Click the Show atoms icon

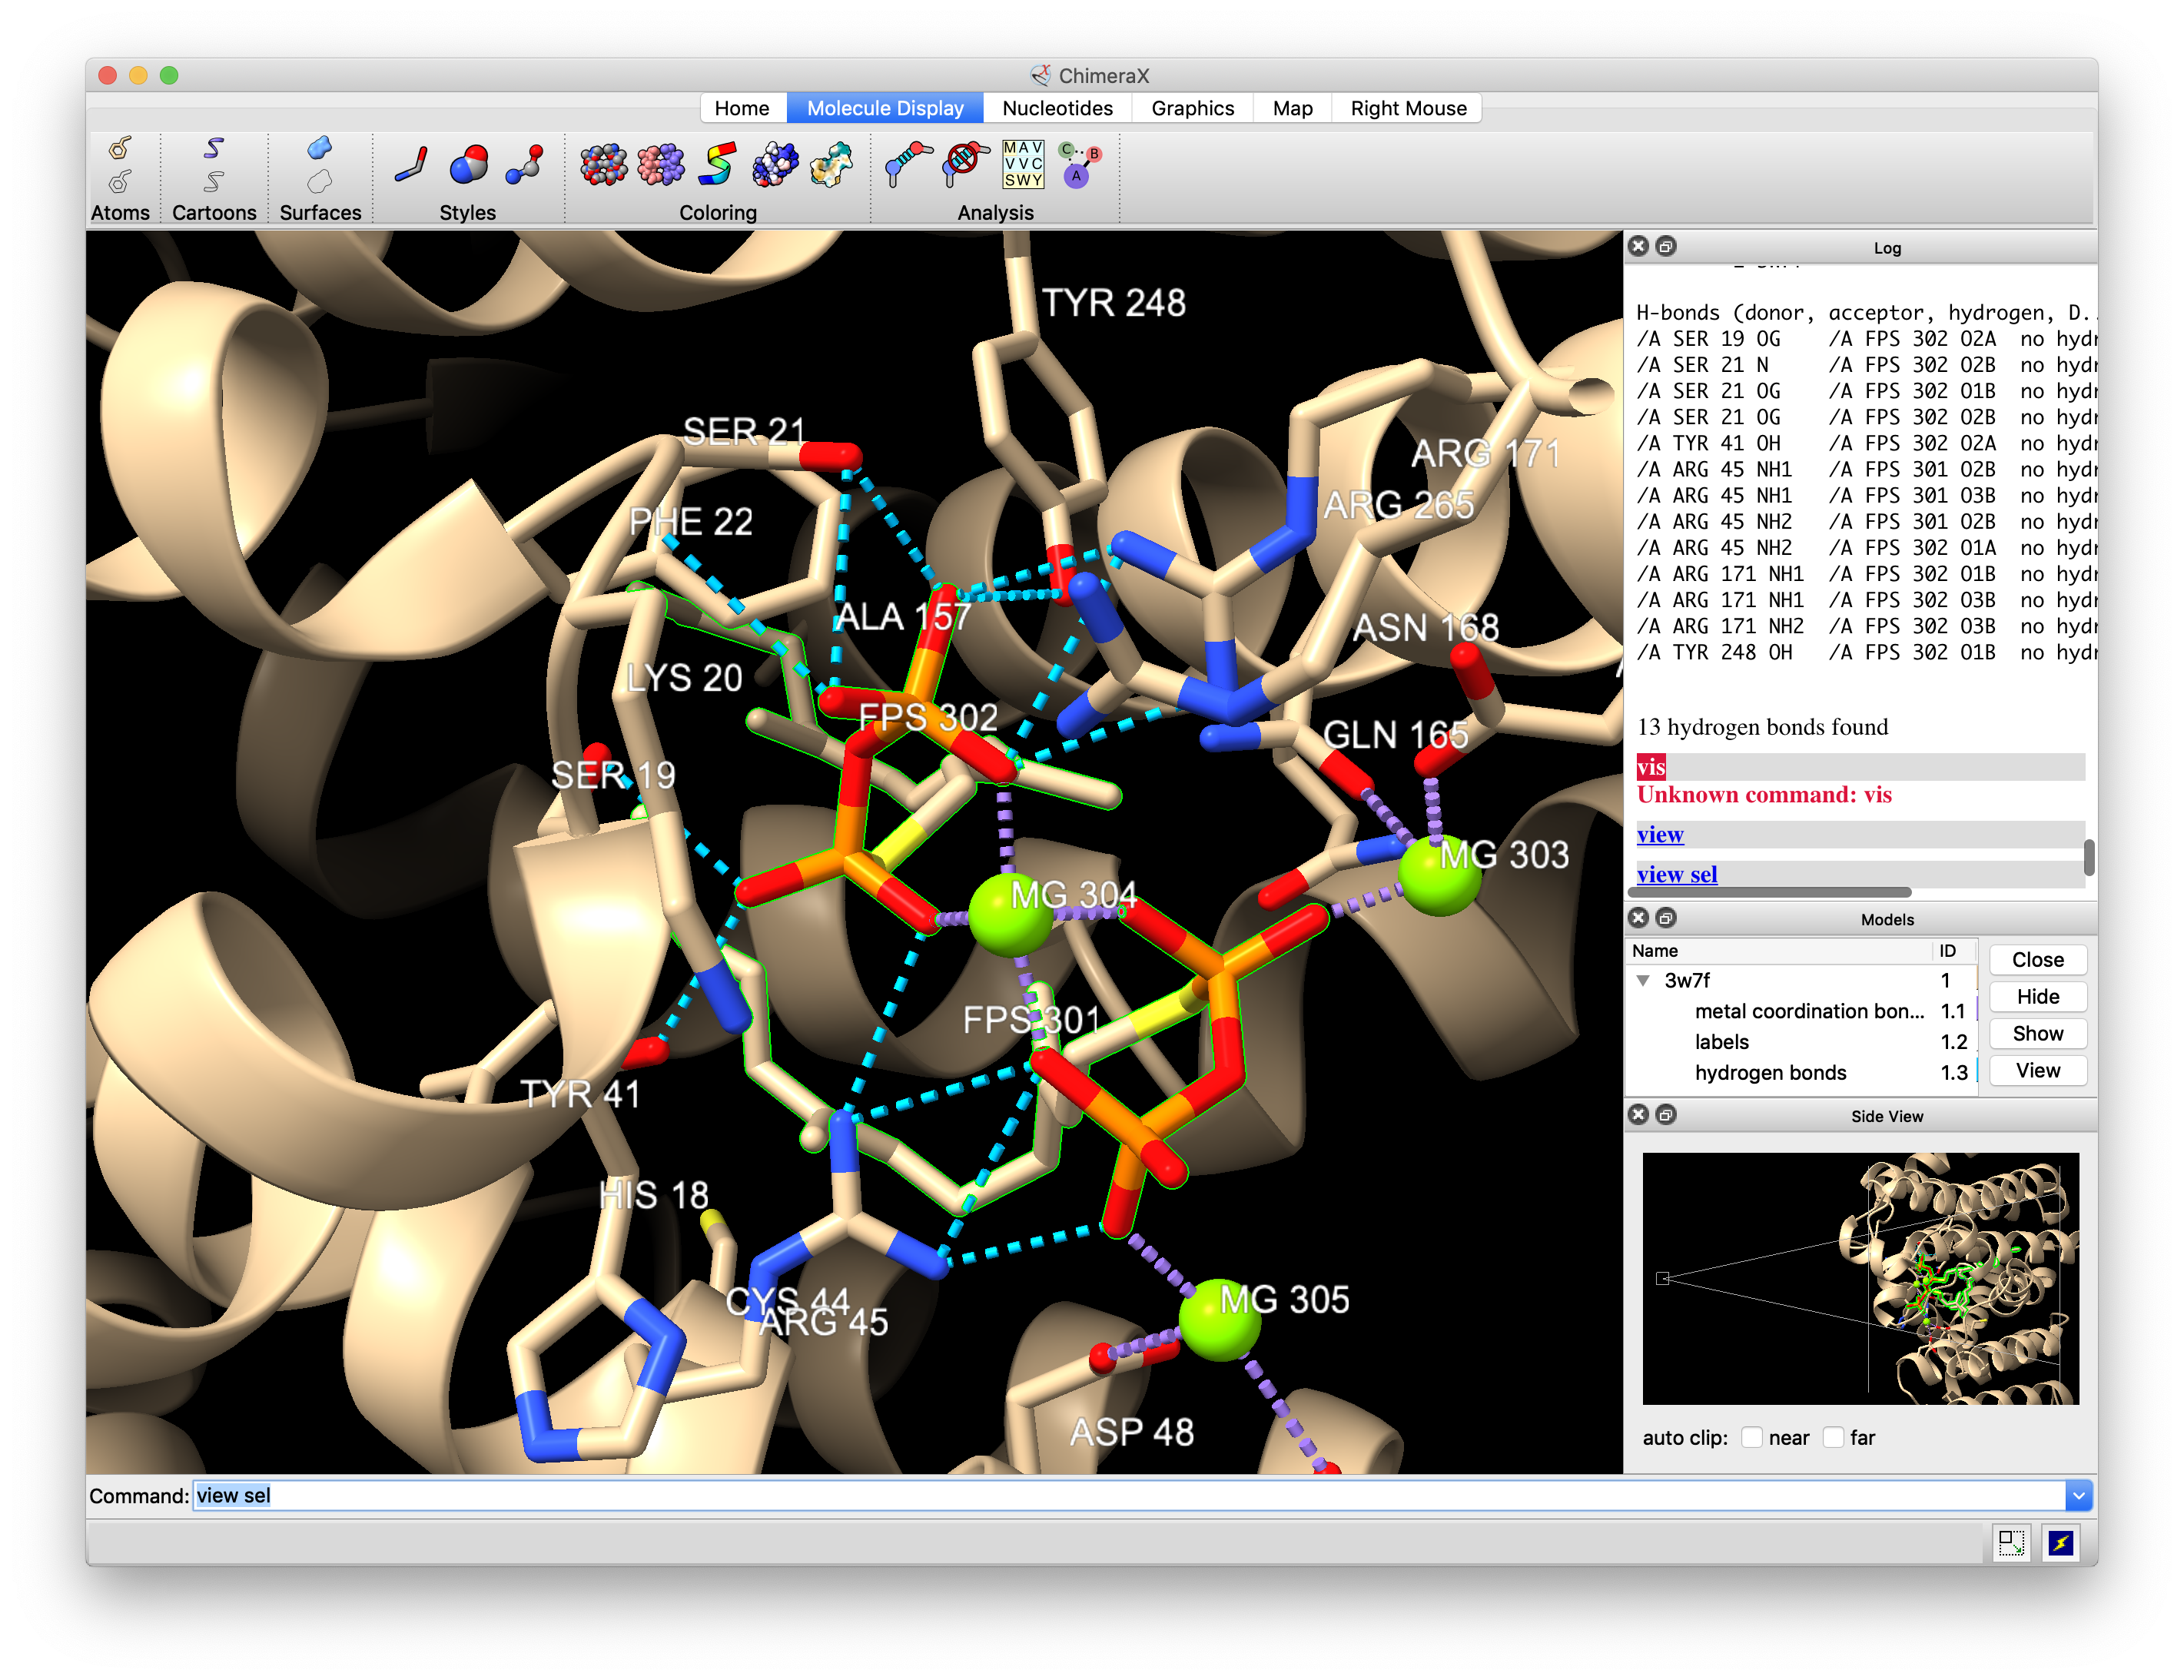point(120,148)
